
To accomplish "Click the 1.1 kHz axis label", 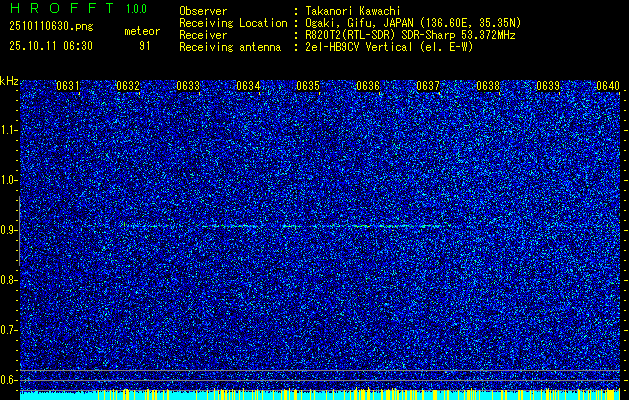I will (7, 130).
